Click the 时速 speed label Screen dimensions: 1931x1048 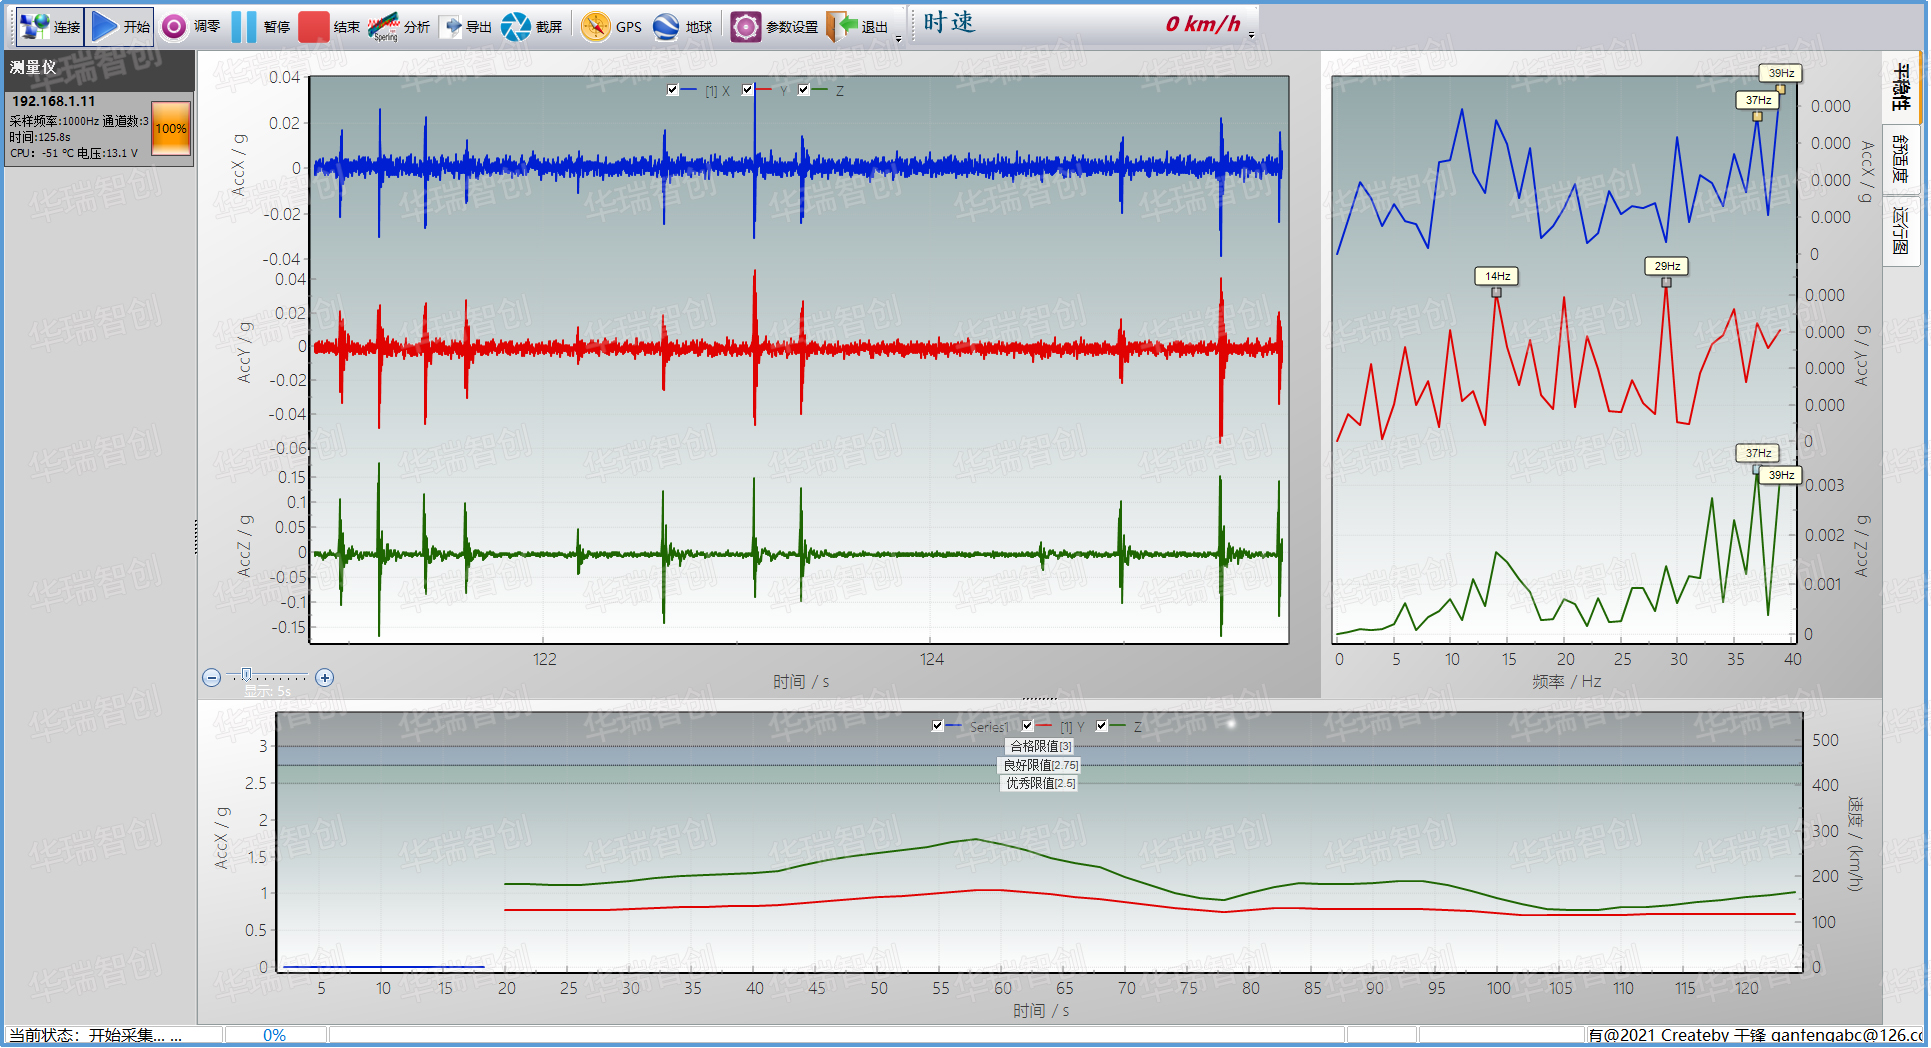point(949,23)
